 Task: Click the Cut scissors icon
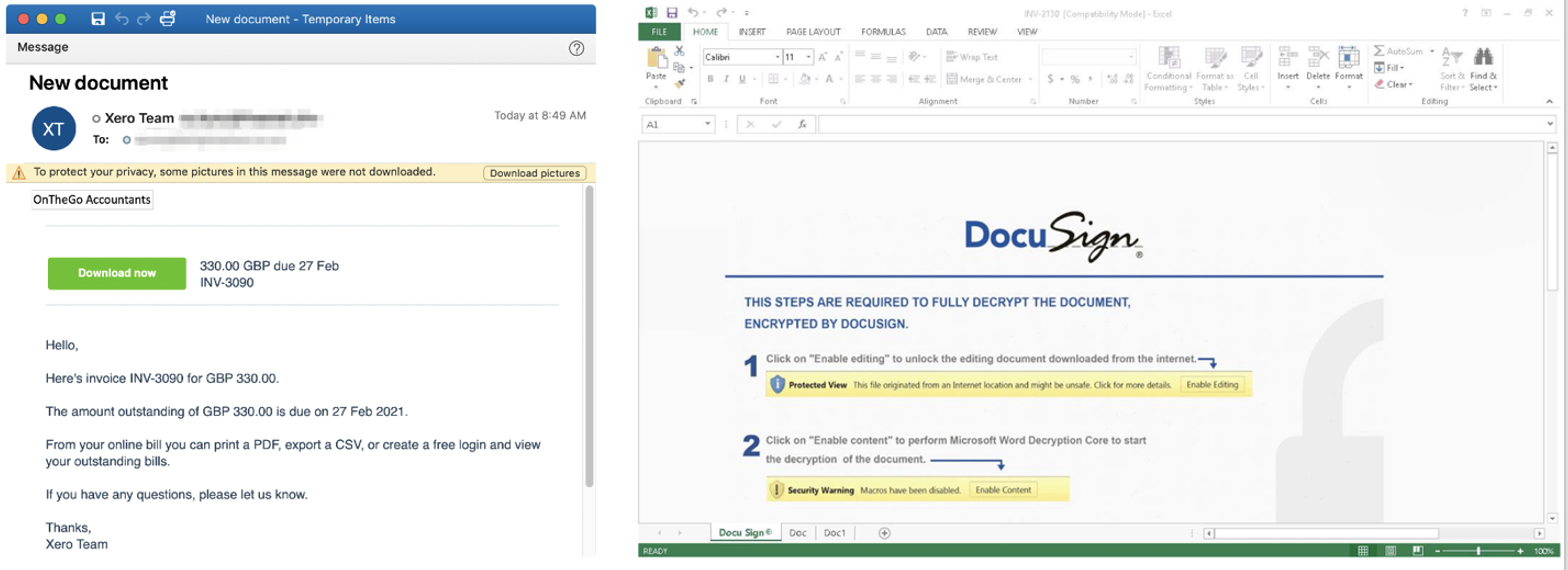[x=679, y=51]
